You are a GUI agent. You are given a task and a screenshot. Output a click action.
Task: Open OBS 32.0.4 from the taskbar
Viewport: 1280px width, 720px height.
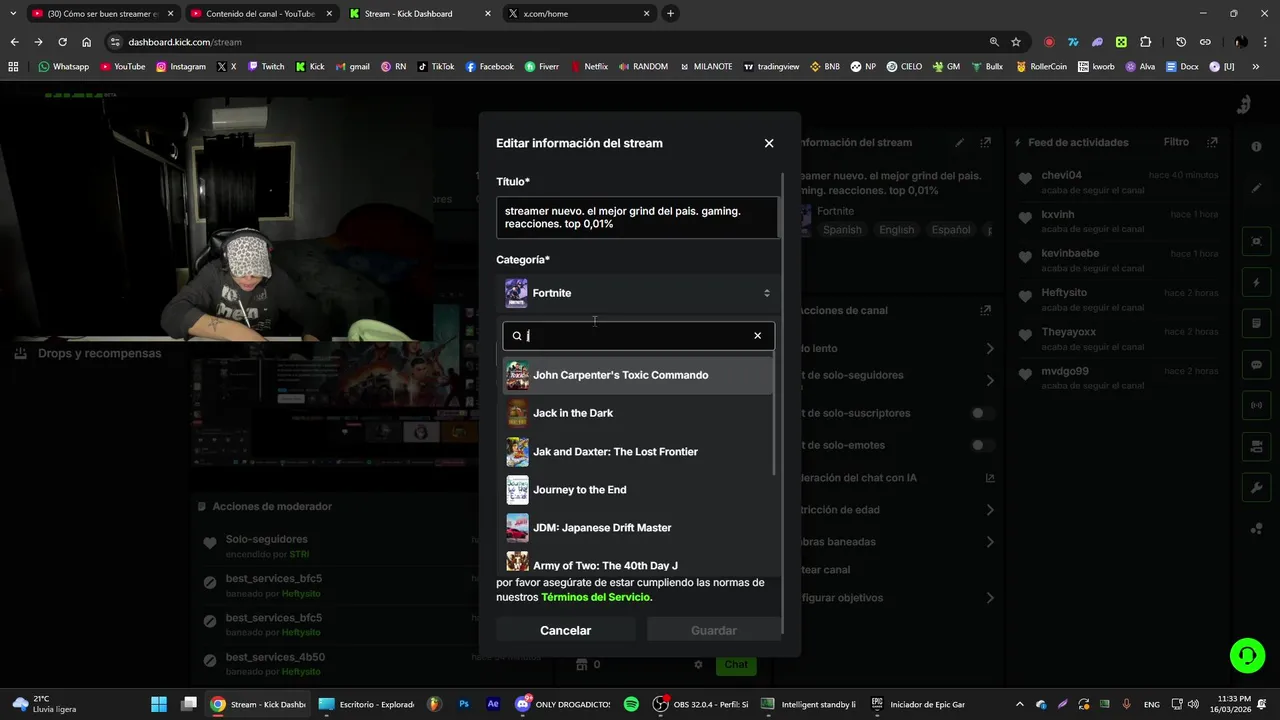click(x=702, y=704)
